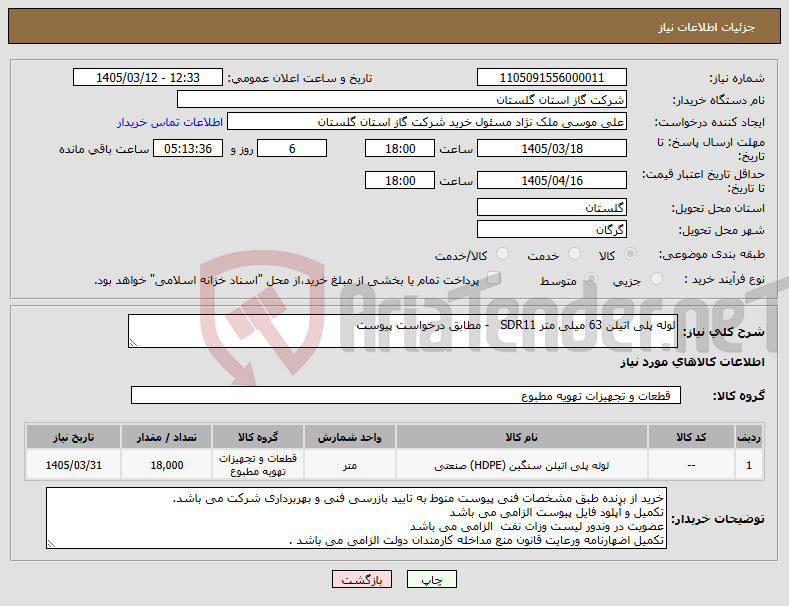Click the countdown timer 05:13:36

coord(188,148)
